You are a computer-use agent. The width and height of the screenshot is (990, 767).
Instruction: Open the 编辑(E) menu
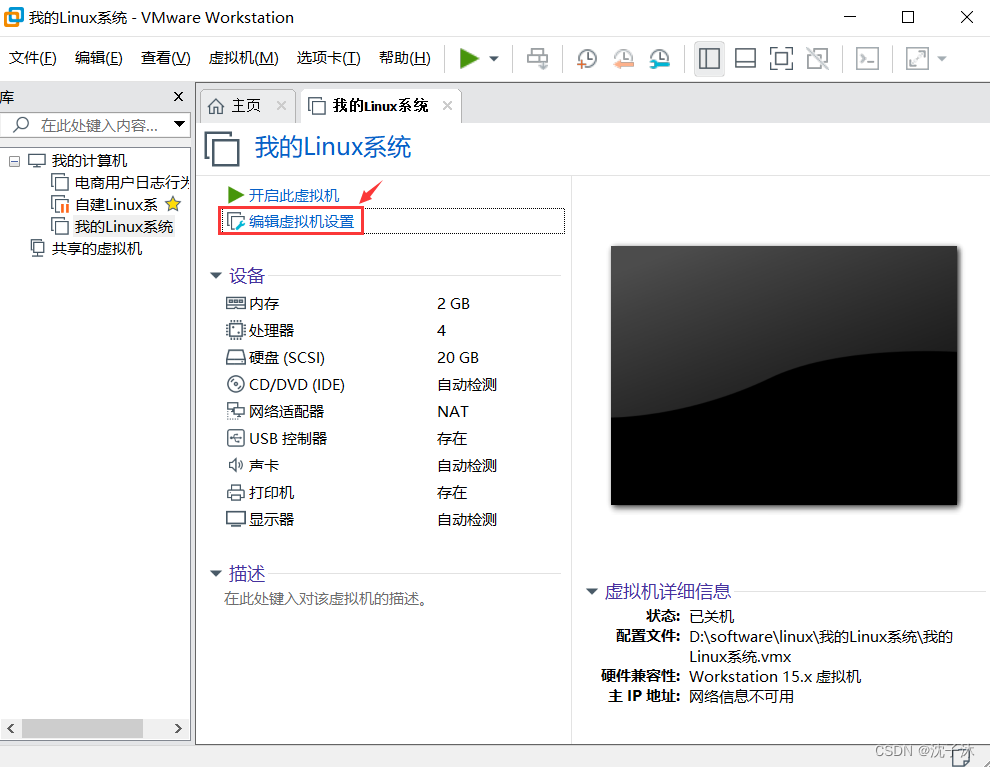pos(98,58)
